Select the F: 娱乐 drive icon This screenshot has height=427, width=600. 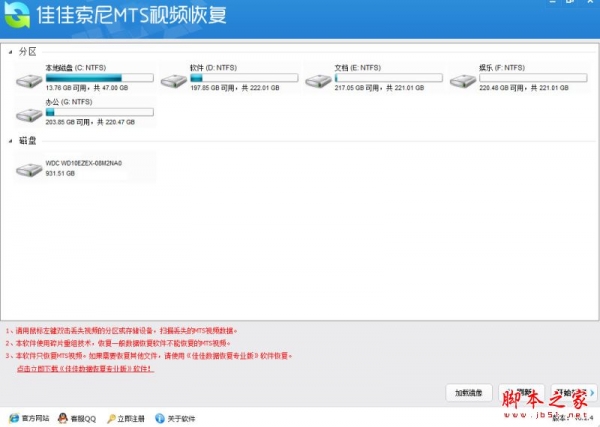point(463,81)
